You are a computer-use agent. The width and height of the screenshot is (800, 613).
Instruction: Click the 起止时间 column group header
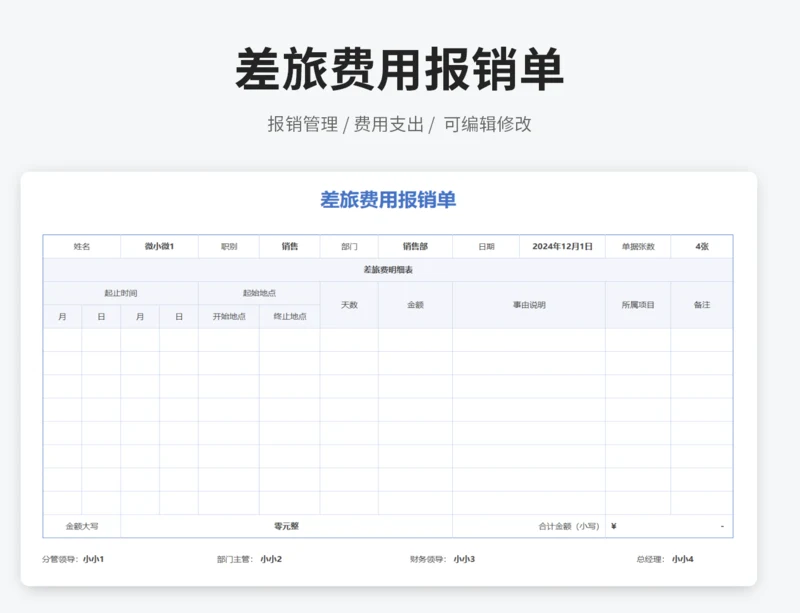pos(121,293)
